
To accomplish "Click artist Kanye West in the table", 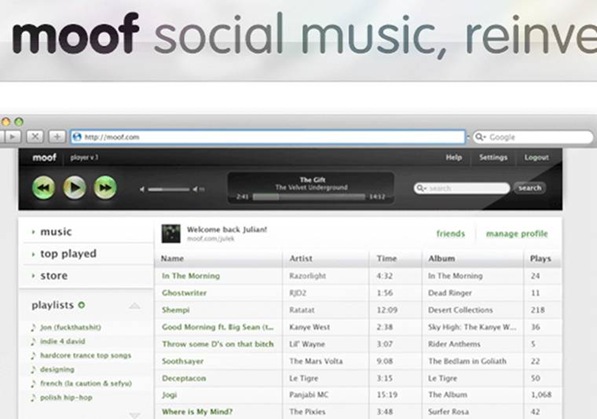I will click(x=310, y=327).
